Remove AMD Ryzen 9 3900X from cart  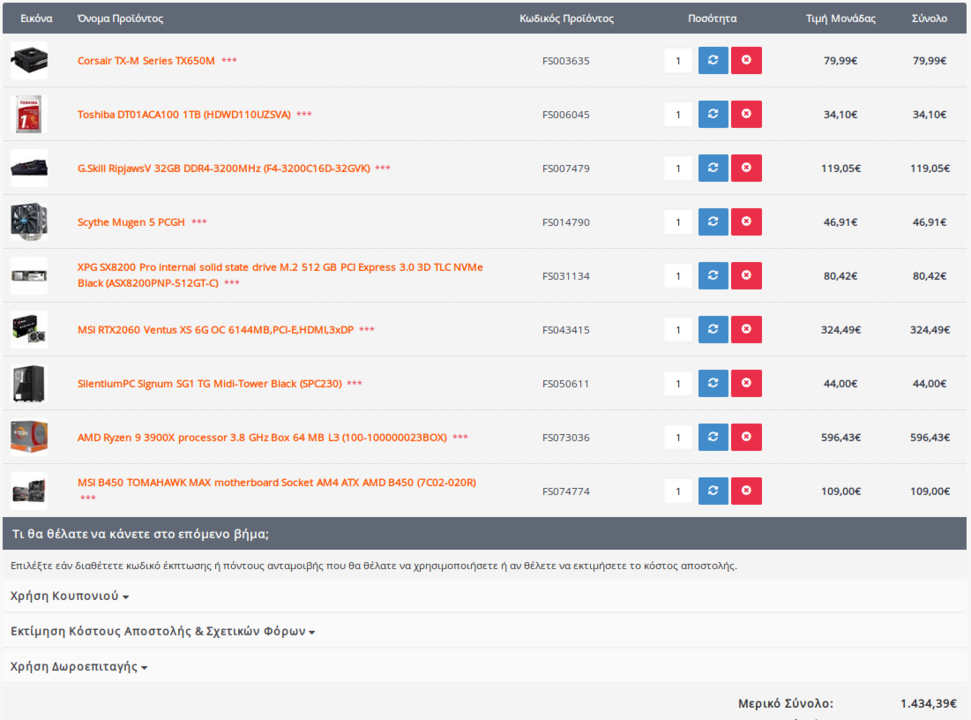coord(746,438)
